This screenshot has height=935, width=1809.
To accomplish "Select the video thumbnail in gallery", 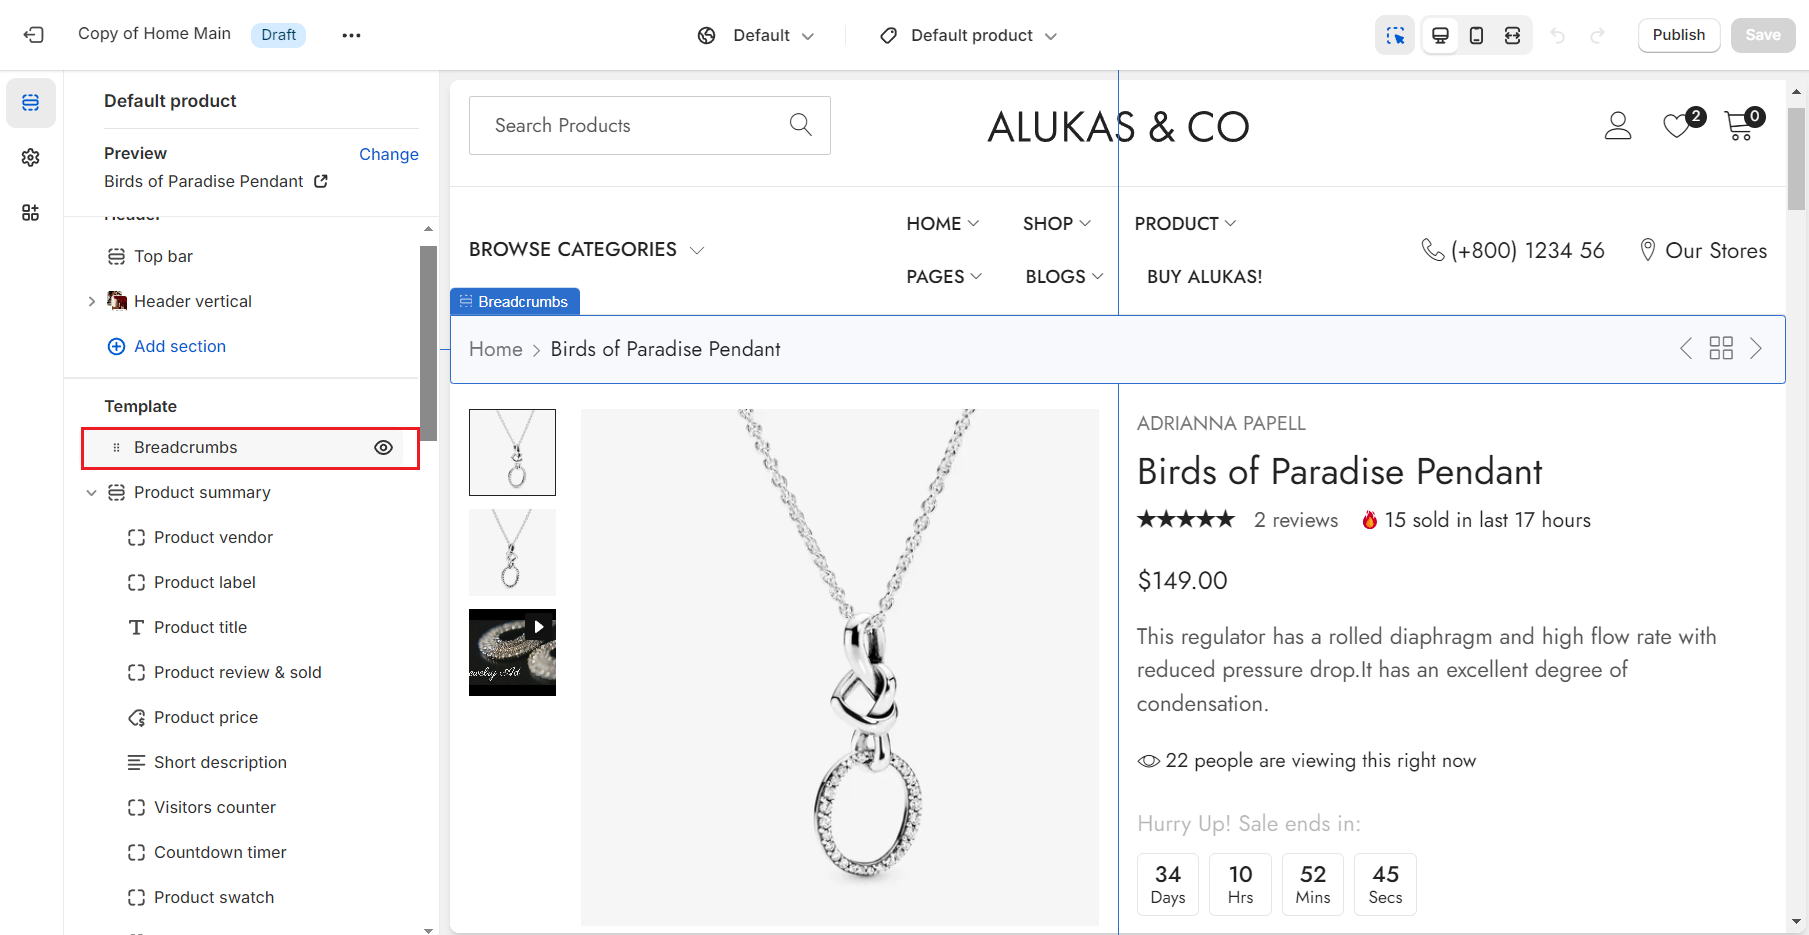I will click(x=512, y=652).
